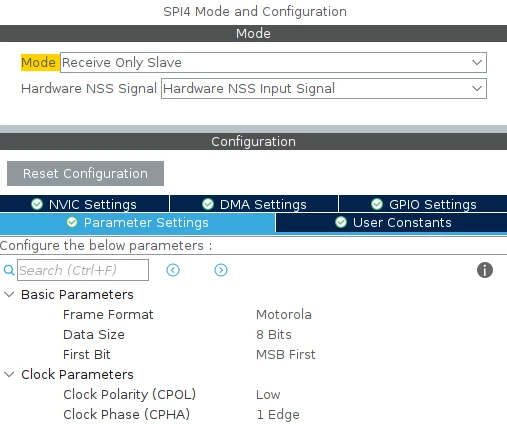Click the highlighted Mode label
Viewport: 507px width, 424px height.
(x=40, y=62)
